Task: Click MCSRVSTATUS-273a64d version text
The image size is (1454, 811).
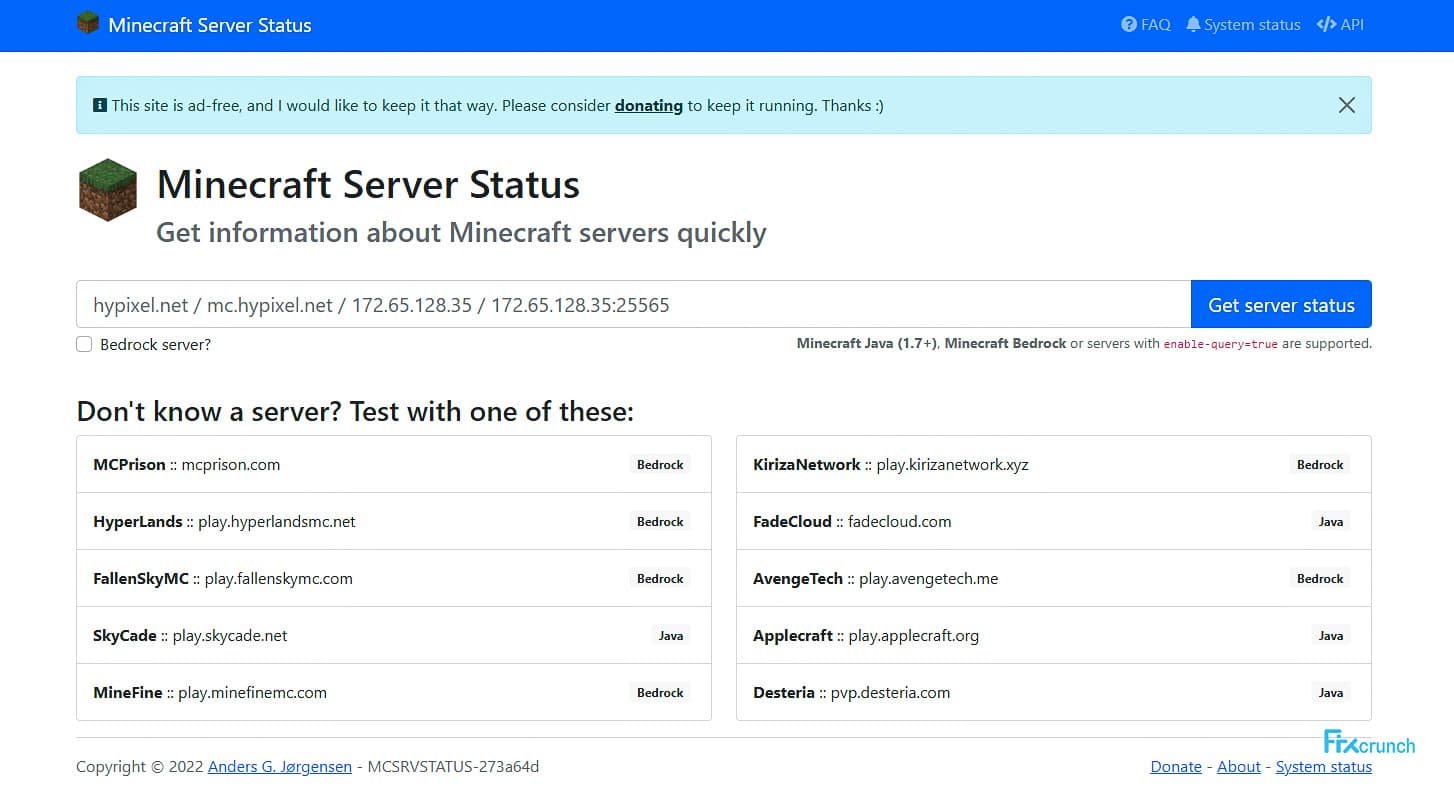Action: pos(454,767)
